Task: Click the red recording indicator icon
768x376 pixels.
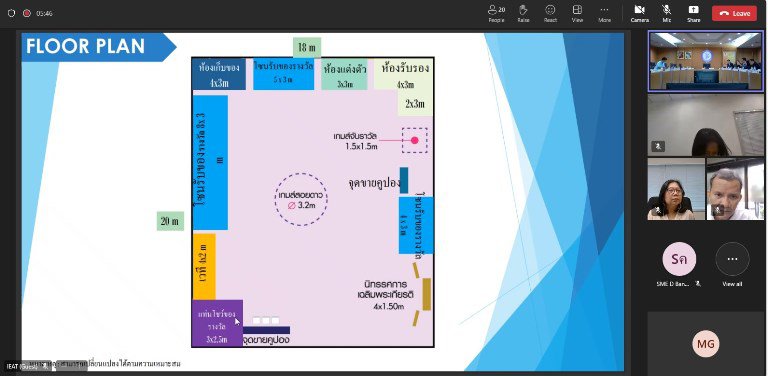Action: coord(27,13)
